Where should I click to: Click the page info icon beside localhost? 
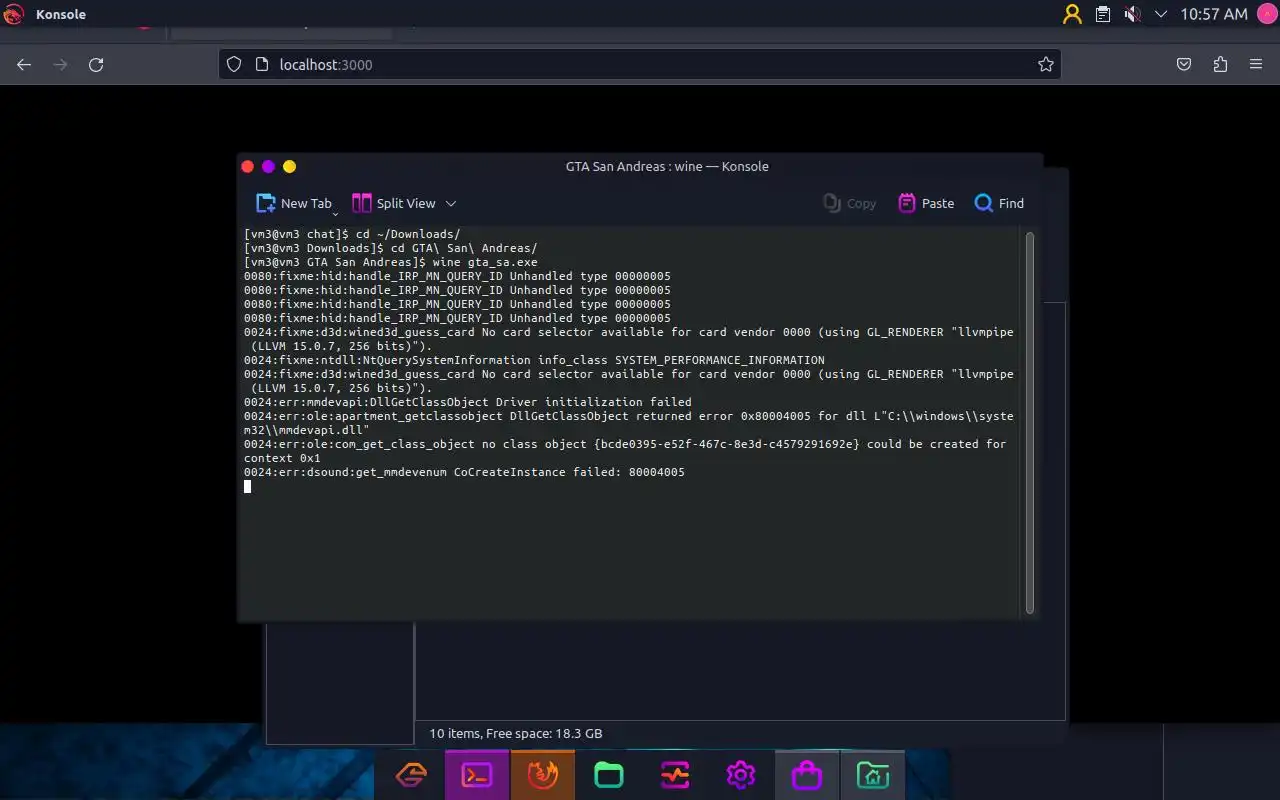262,64
